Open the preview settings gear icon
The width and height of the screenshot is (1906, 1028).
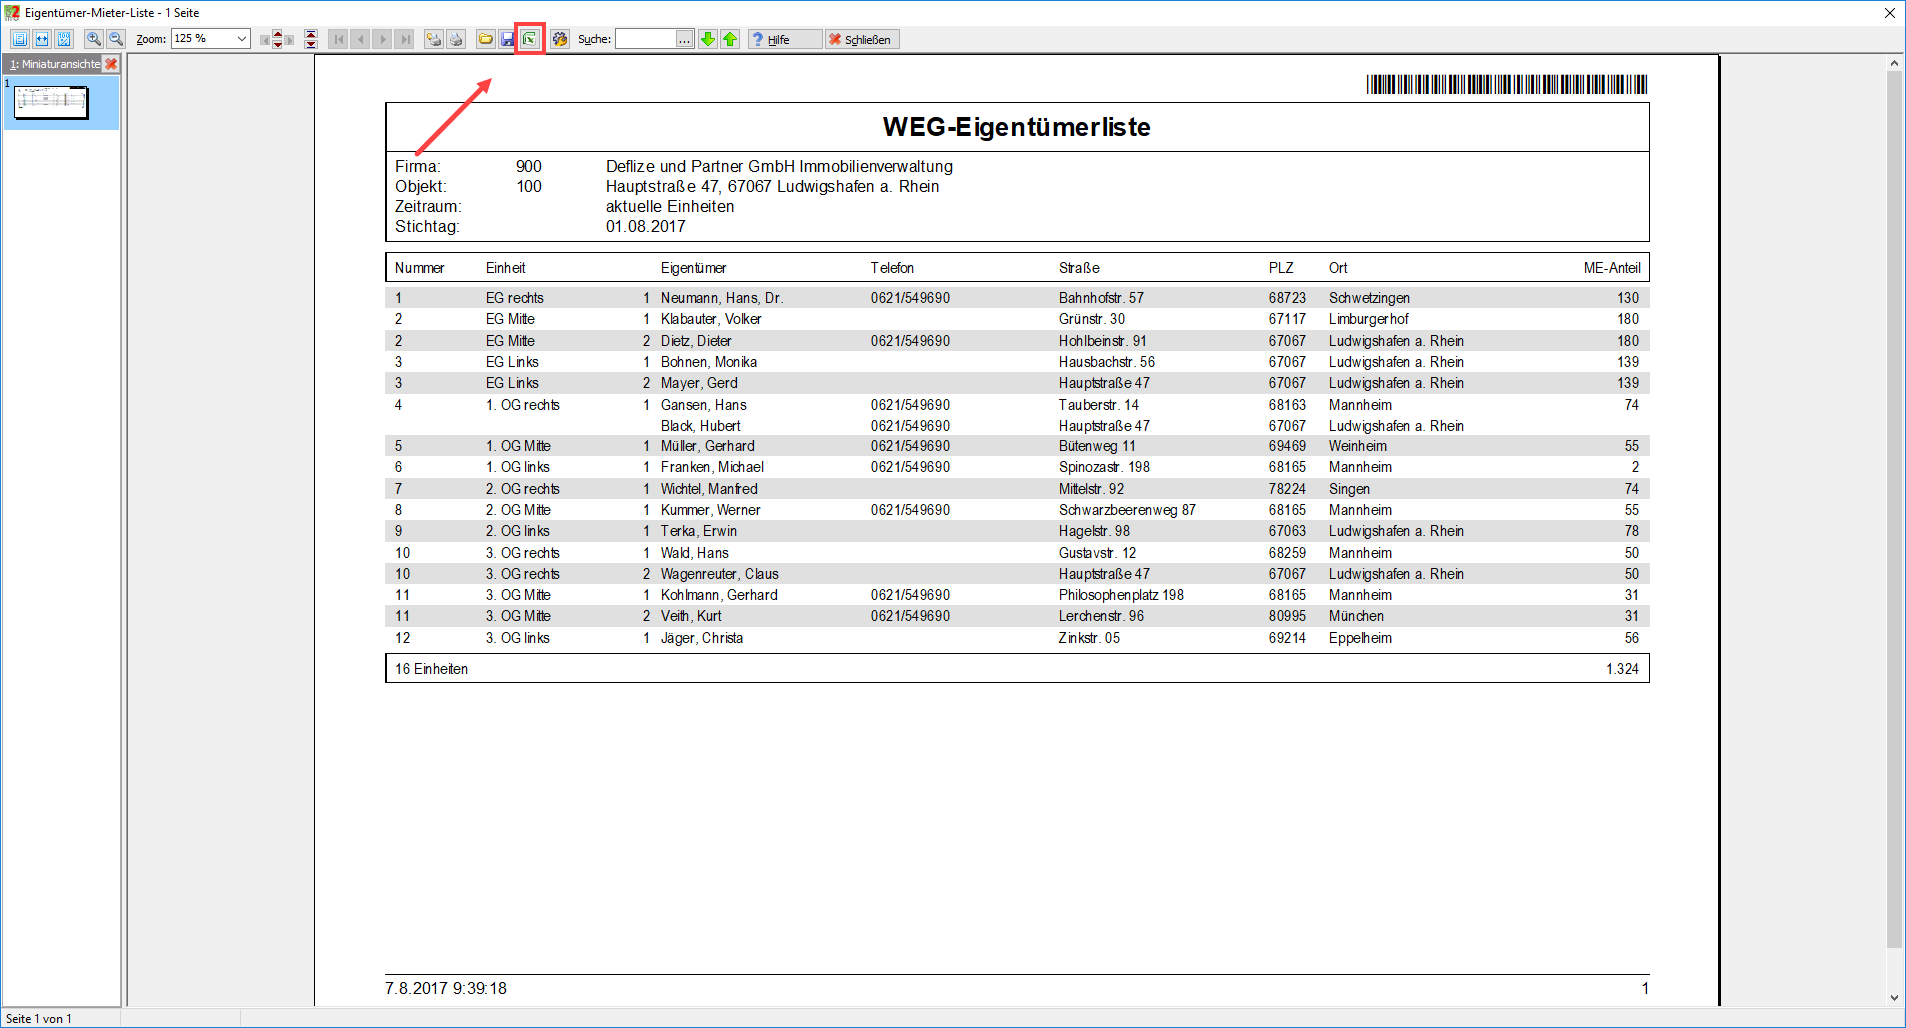tap(560, 39)
